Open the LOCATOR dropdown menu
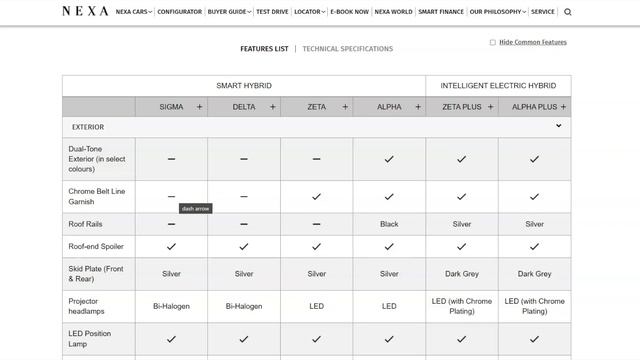This screenshot has width=640, height=360. coord(309,12)
